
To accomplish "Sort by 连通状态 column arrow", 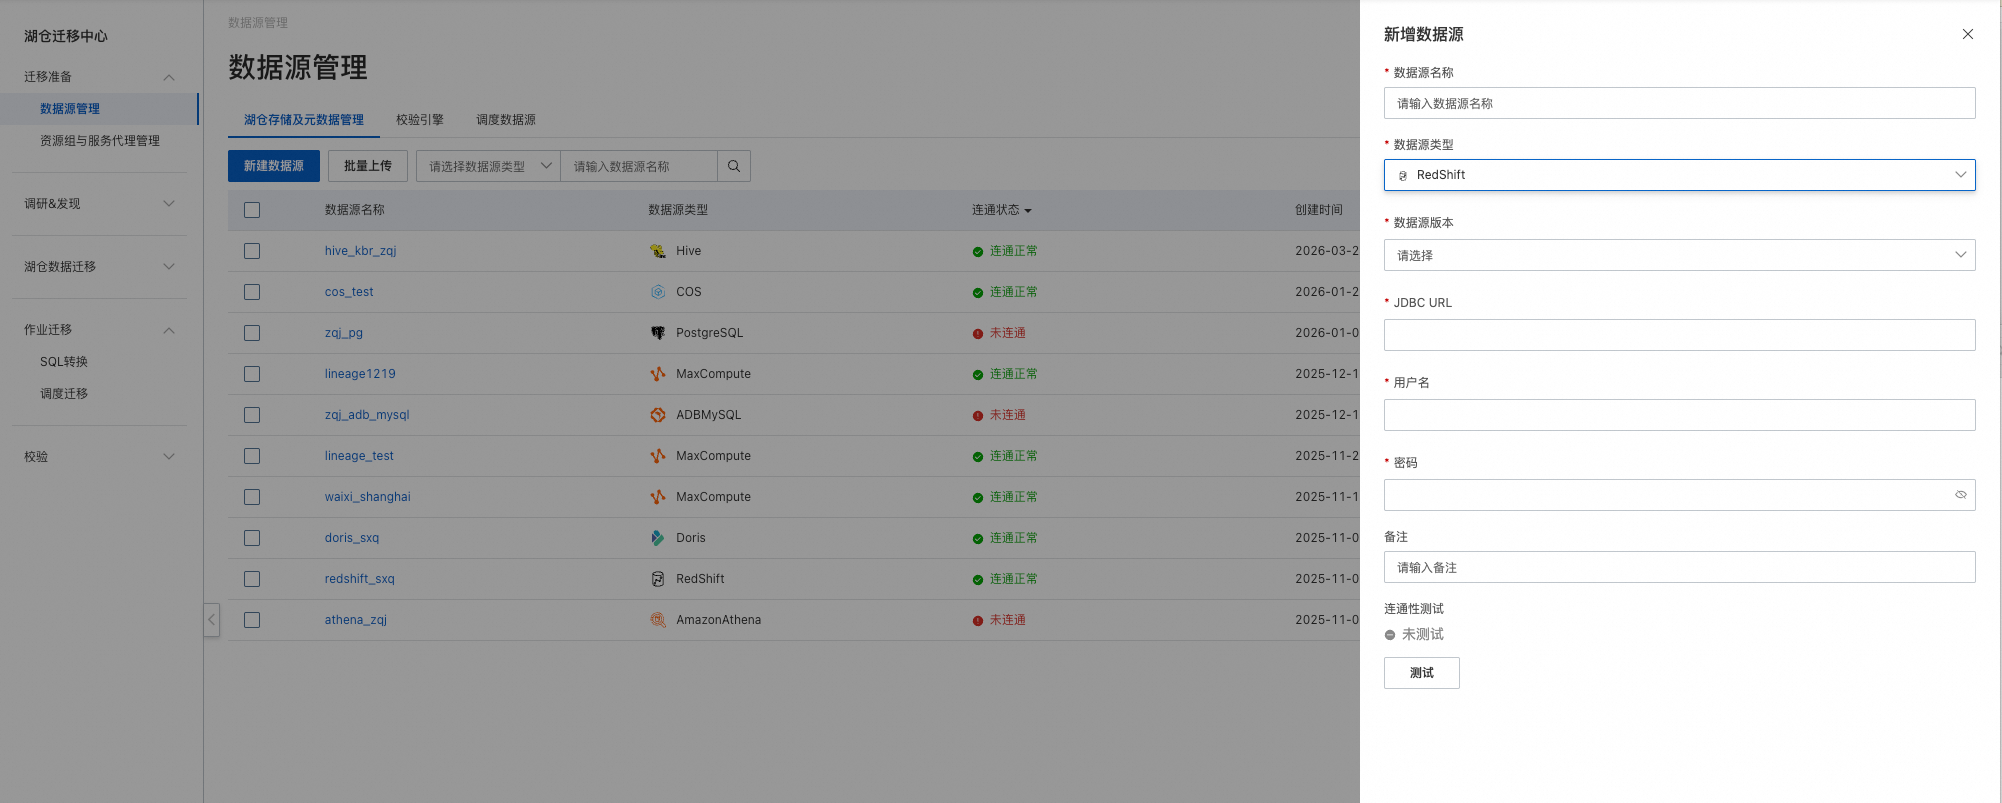I will [x=1028, y=211].
